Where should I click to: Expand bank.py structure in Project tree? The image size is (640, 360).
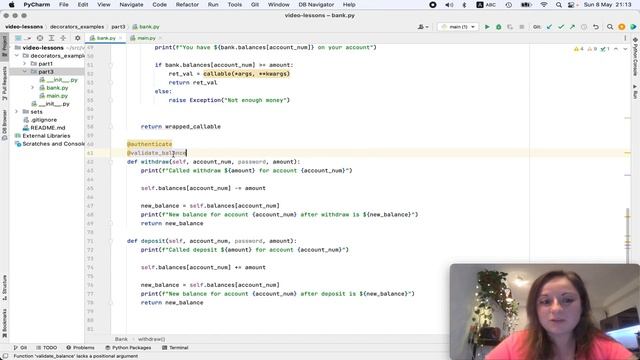tap(33, 88)
